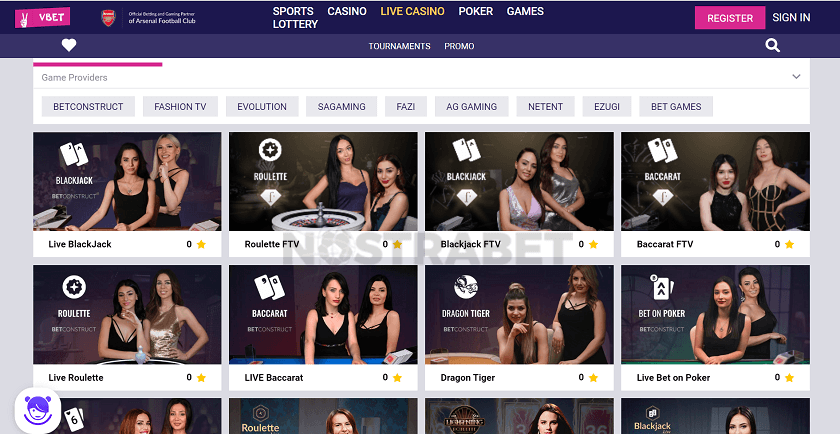Open the search magnifier icon

coord(772,46)
